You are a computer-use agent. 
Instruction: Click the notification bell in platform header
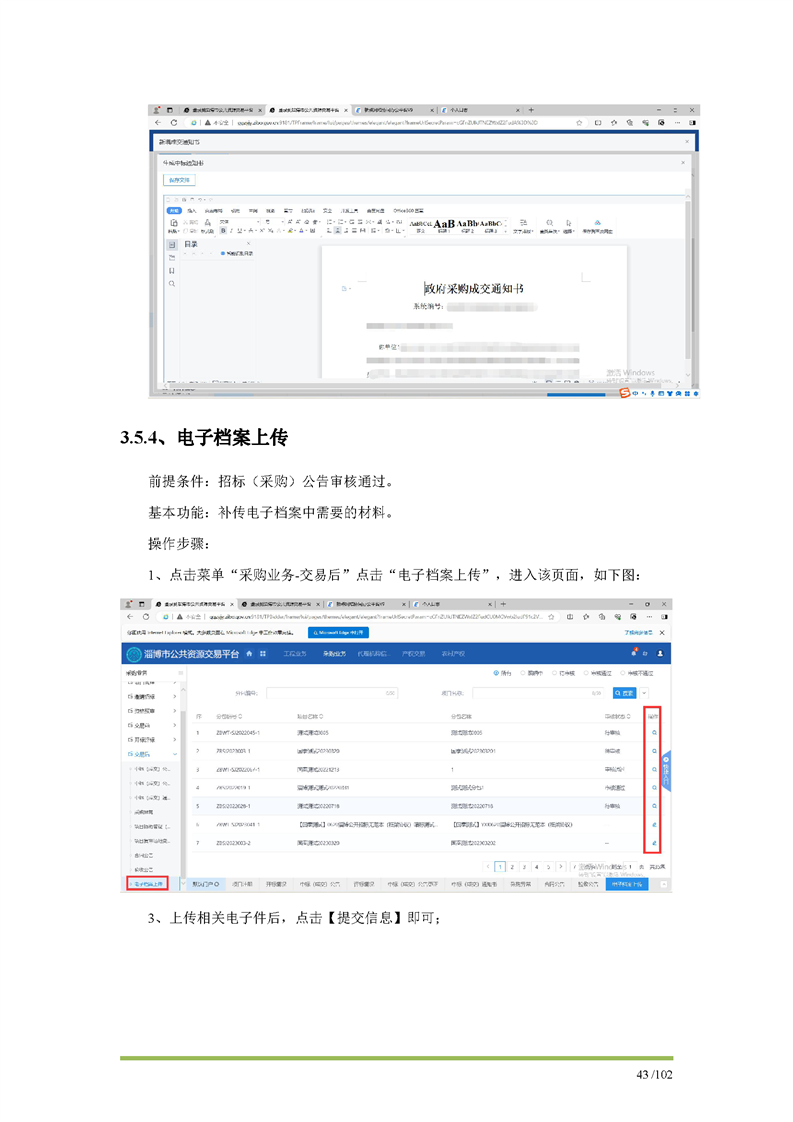click(633, 653)
